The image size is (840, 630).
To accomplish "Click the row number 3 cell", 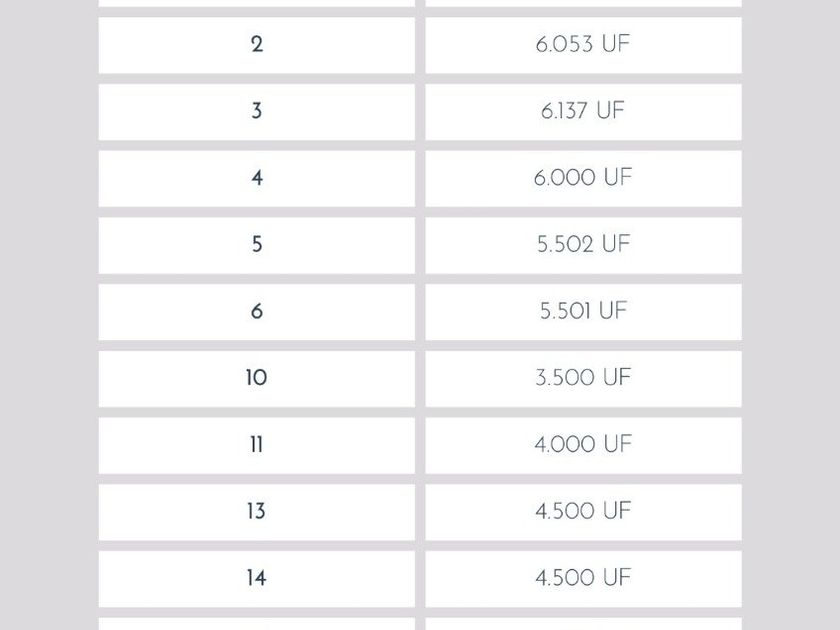I will [x=256, y=111].
